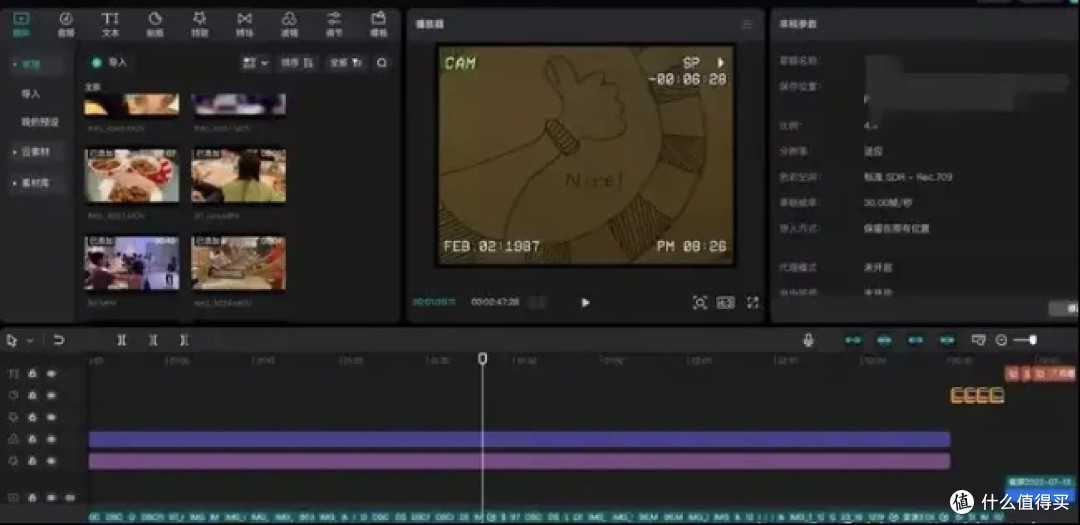This screenshot has width=1080, height=525.
Task: Select the orange sticker clips on timeline
Action: tap(977, 395)
